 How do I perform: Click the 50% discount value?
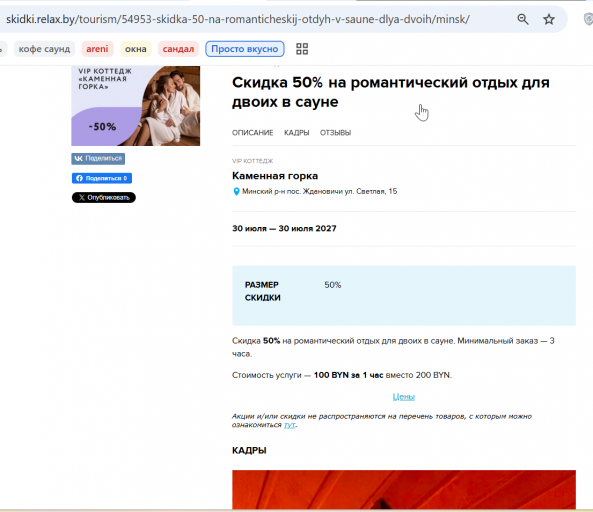coord(332,285)
